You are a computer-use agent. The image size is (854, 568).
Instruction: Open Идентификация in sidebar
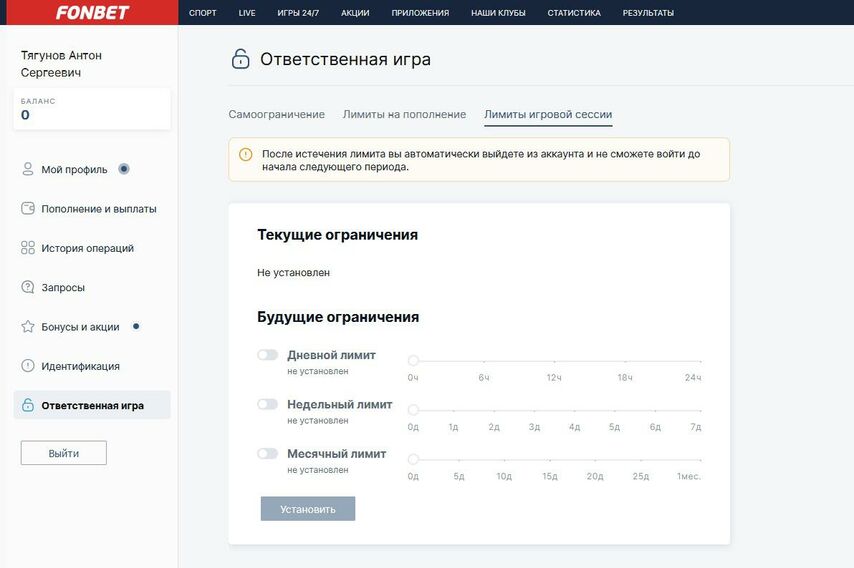[x=92, y=365]
